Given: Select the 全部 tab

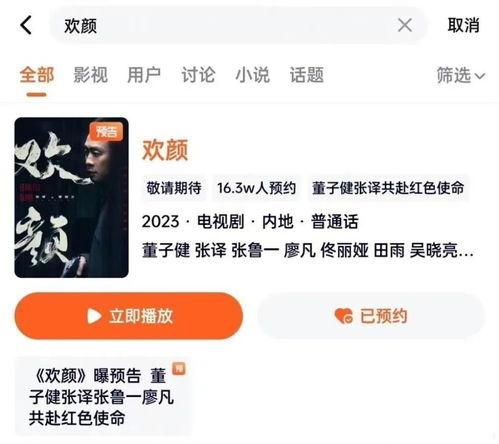Looking at the screenshot, I should [x=37, y=75].
